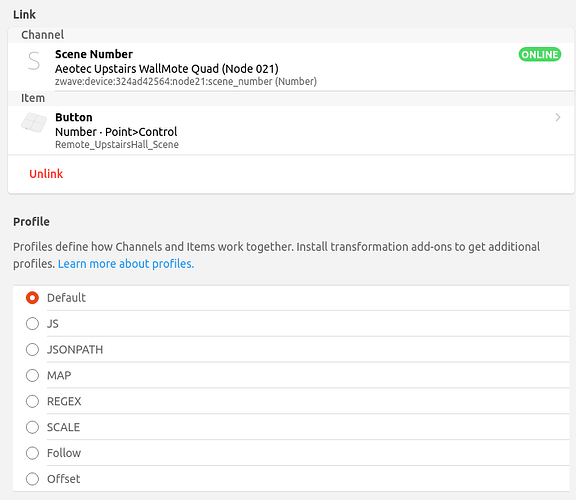Open Learn more about profiles link
The image size is (576, 500).
126,264
